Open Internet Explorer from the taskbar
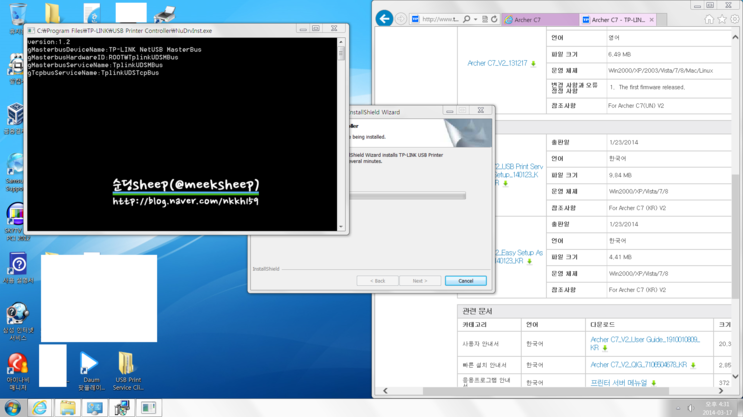 tap(40, 408)
